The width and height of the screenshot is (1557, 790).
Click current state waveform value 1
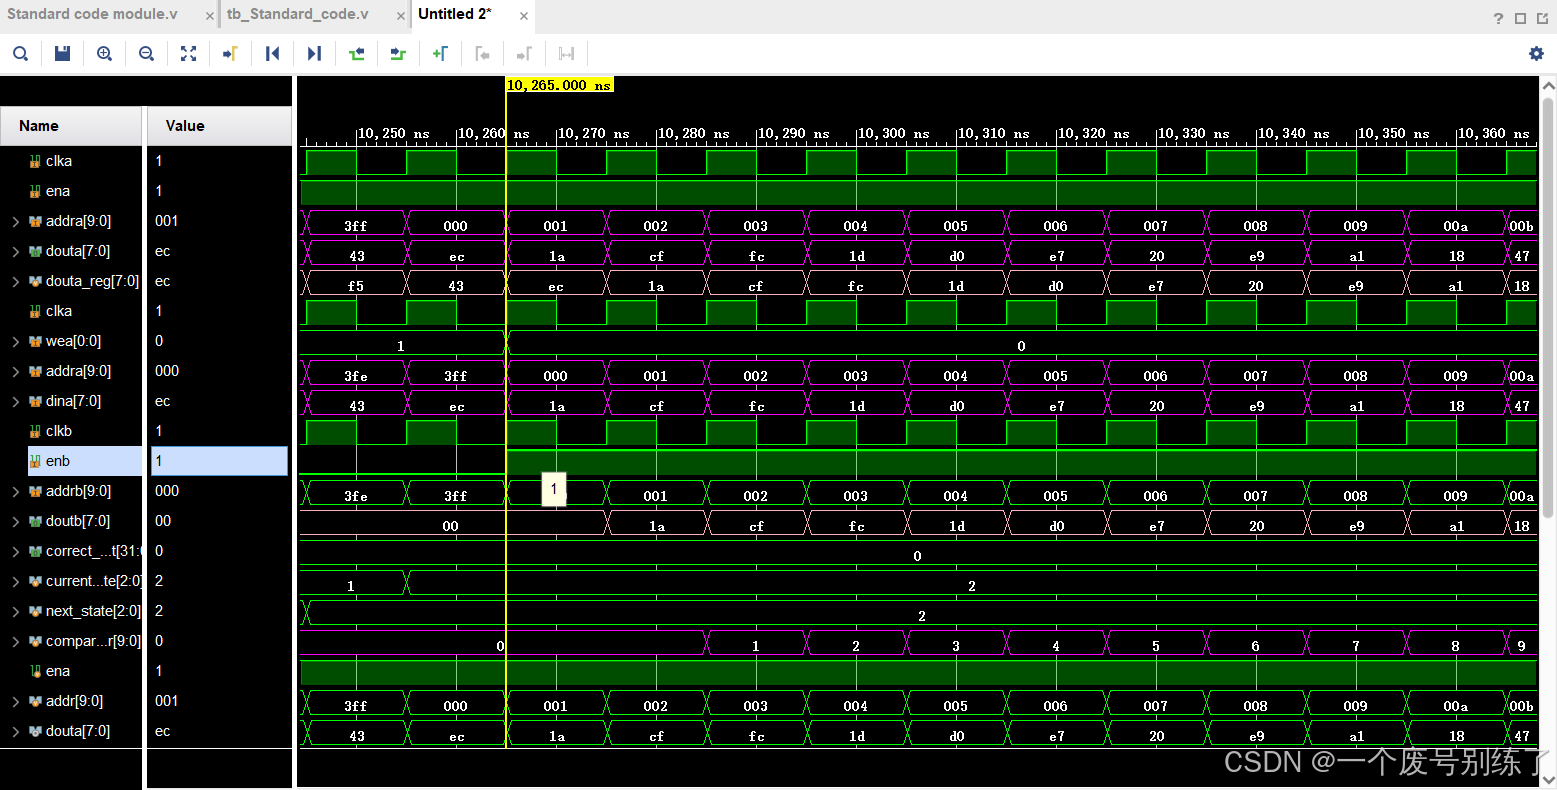pos(351,586)
